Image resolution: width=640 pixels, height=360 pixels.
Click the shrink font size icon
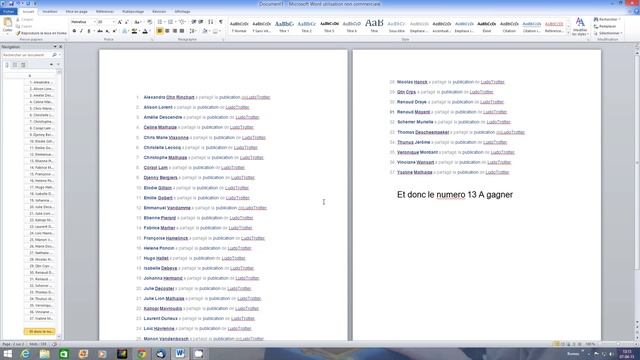[x=127, y=22]
